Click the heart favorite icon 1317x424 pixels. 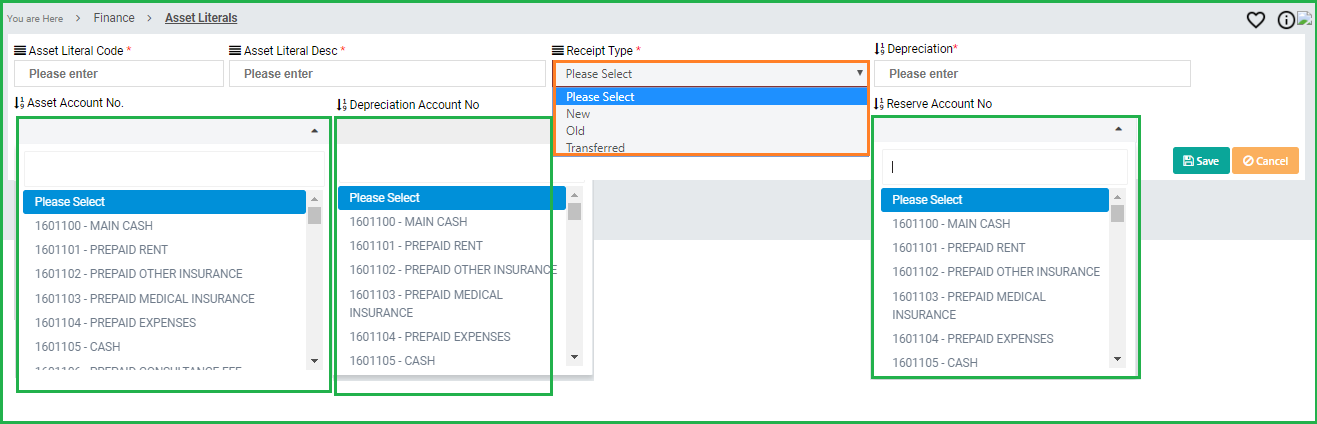tap(1256, 20)
